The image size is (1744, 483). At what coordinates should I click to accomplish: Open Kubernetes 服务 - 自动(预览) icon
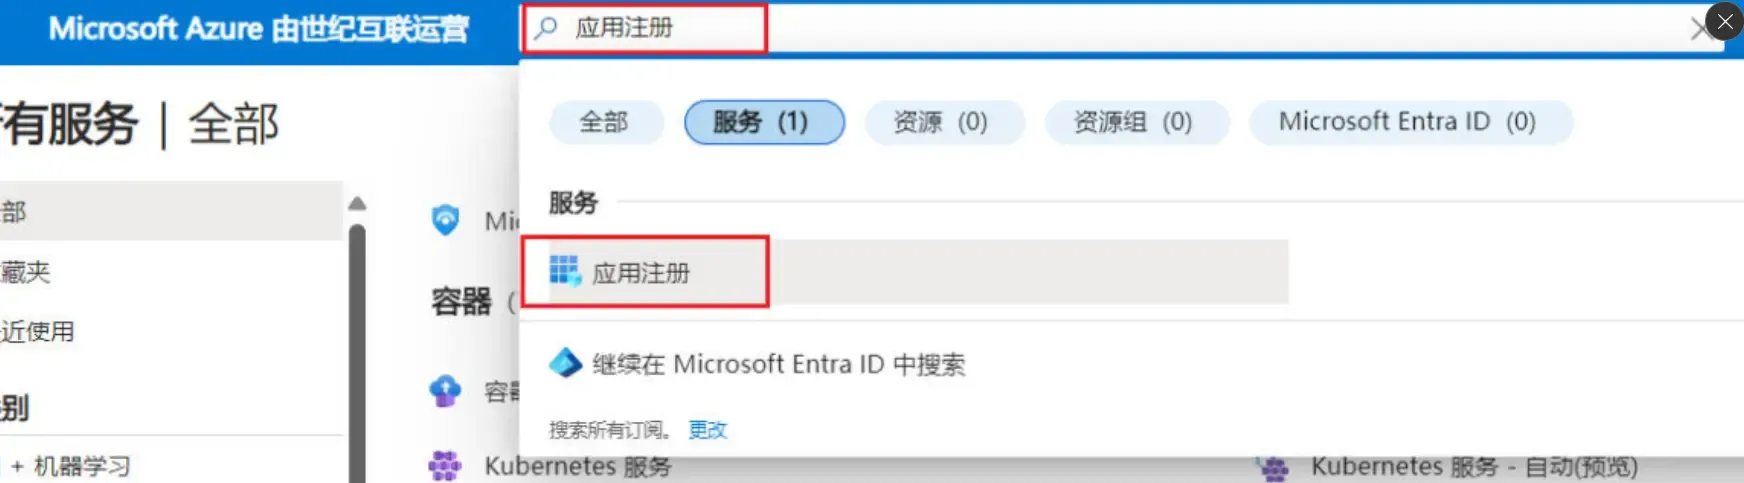[1272, 467]
